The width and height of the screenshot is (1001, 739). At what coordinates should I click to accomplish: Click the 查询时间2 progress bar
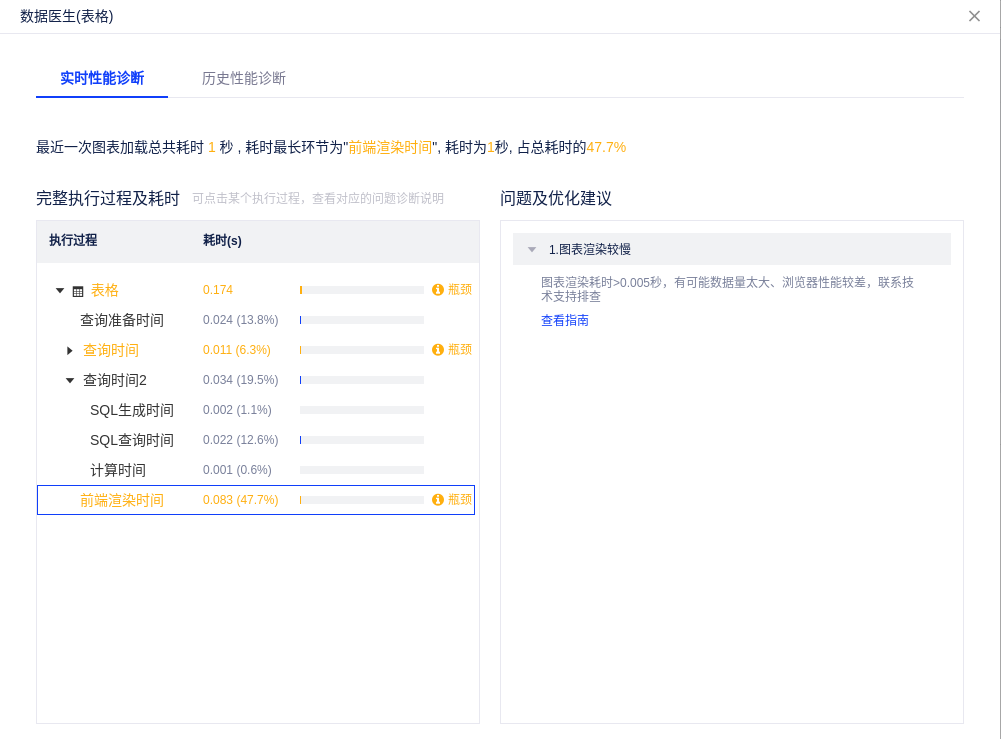pos(362,380)
